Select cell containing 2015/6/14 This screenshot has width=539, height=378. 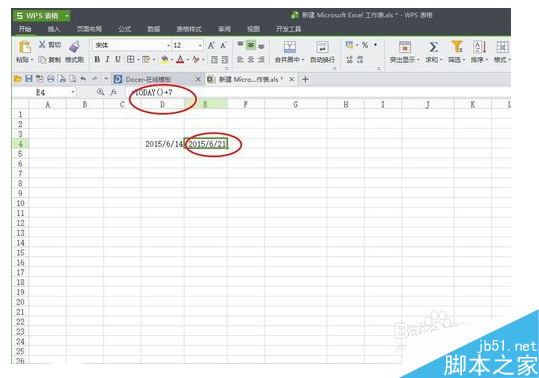point(162,144)
